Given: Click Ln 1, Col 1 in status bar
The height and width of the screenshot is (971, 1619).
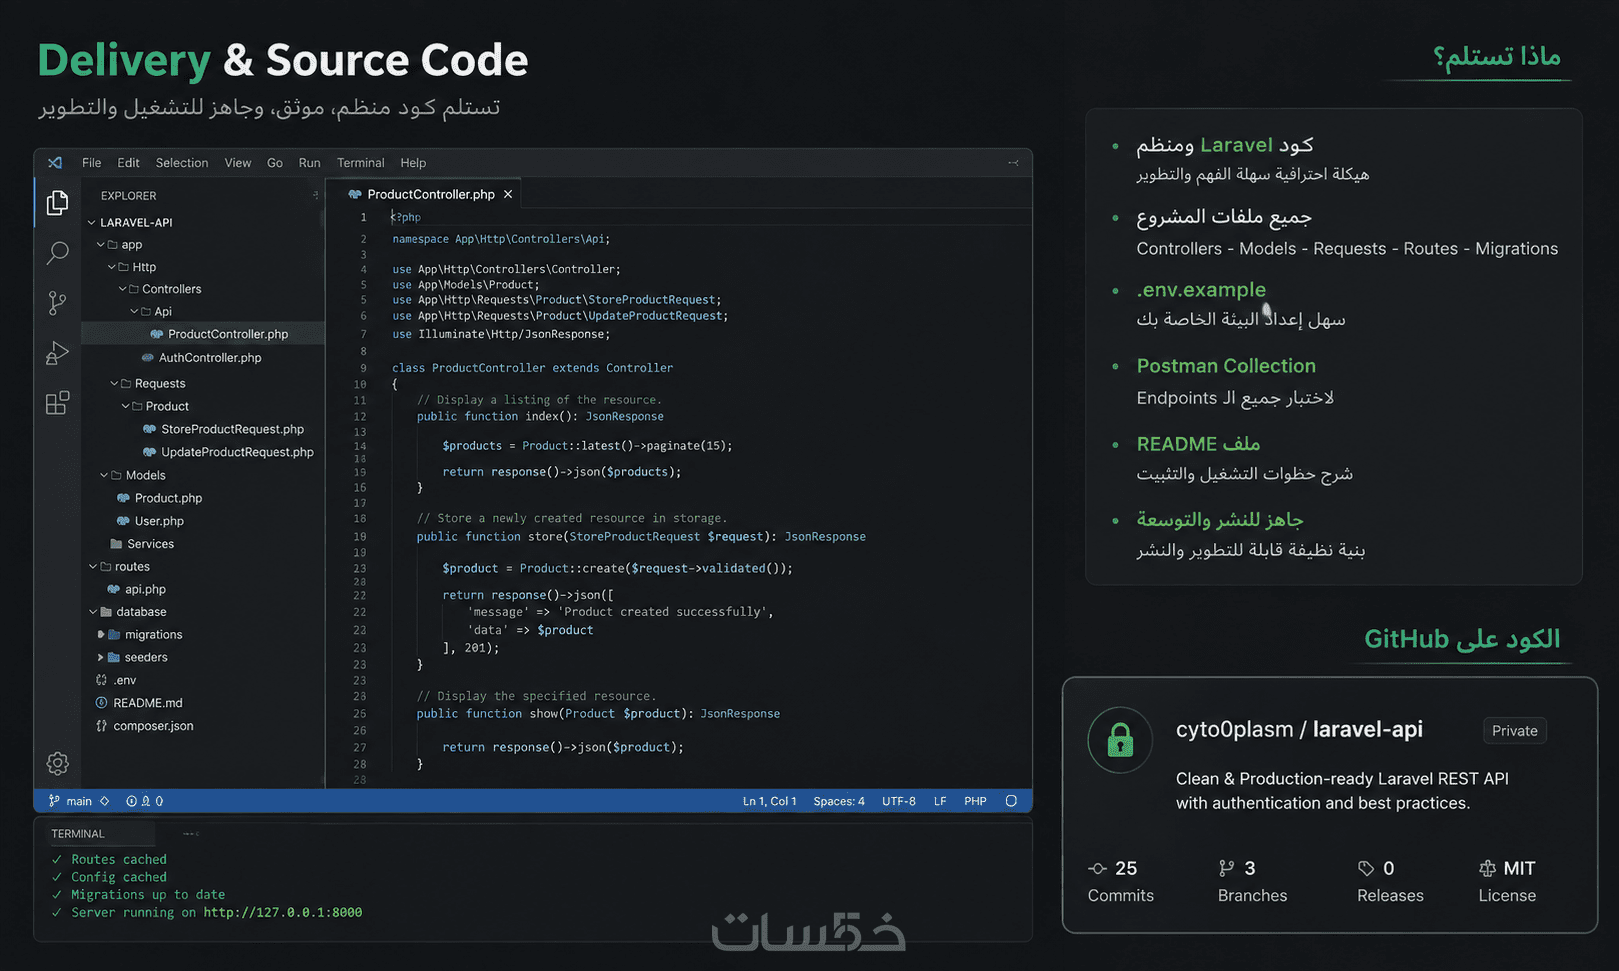Looking at the screenshot, I should coord(769,801).
